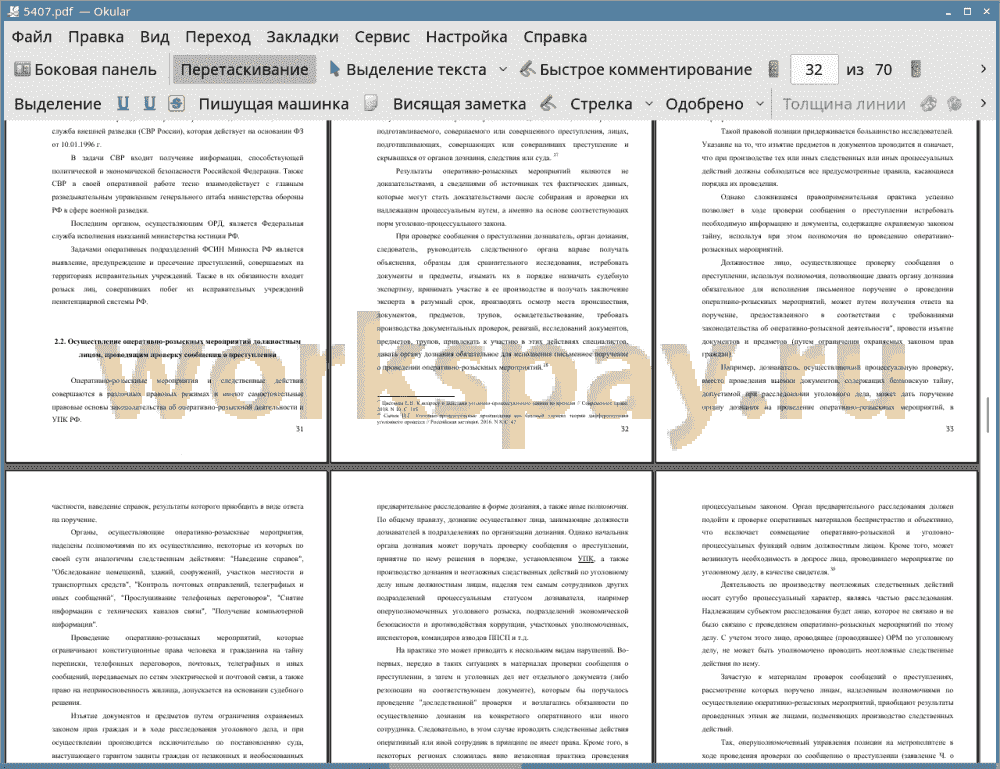Maximize the Okular window
Image resolution: width=1000 pixels, height=769 pixels.
[x=967, y=11]
